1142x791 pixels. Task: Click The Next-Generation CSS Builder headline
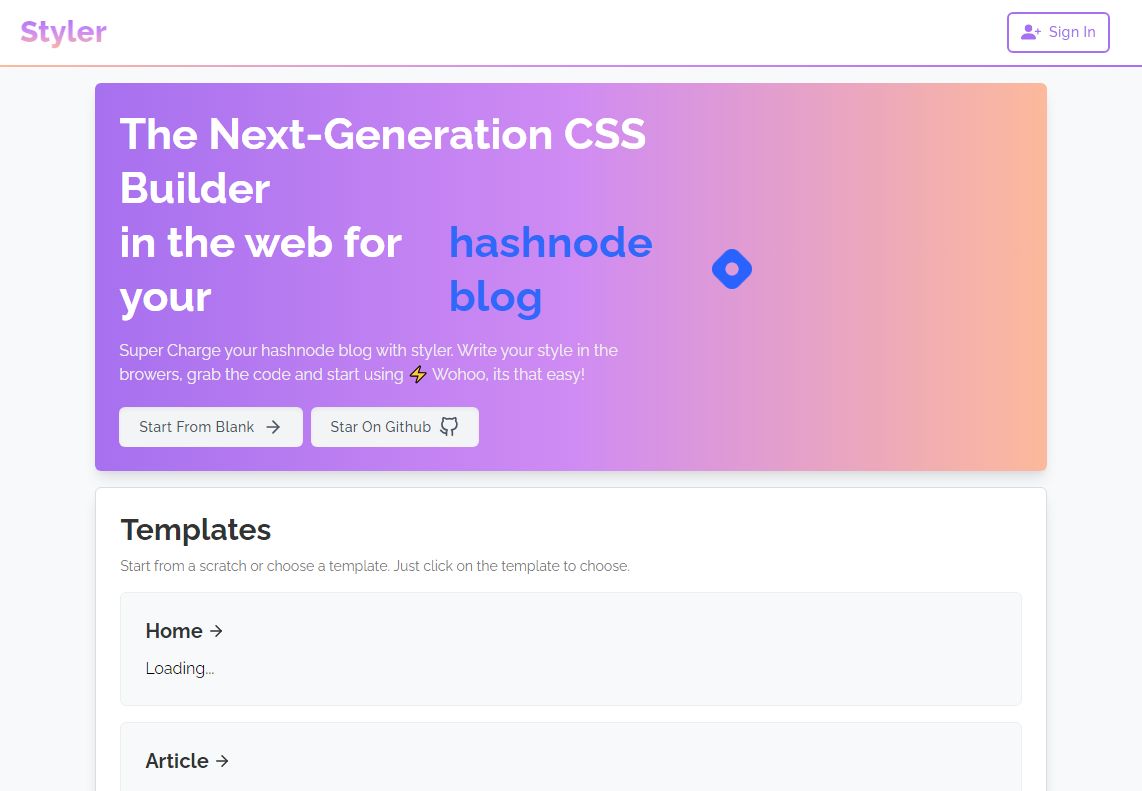click(383, 161)
